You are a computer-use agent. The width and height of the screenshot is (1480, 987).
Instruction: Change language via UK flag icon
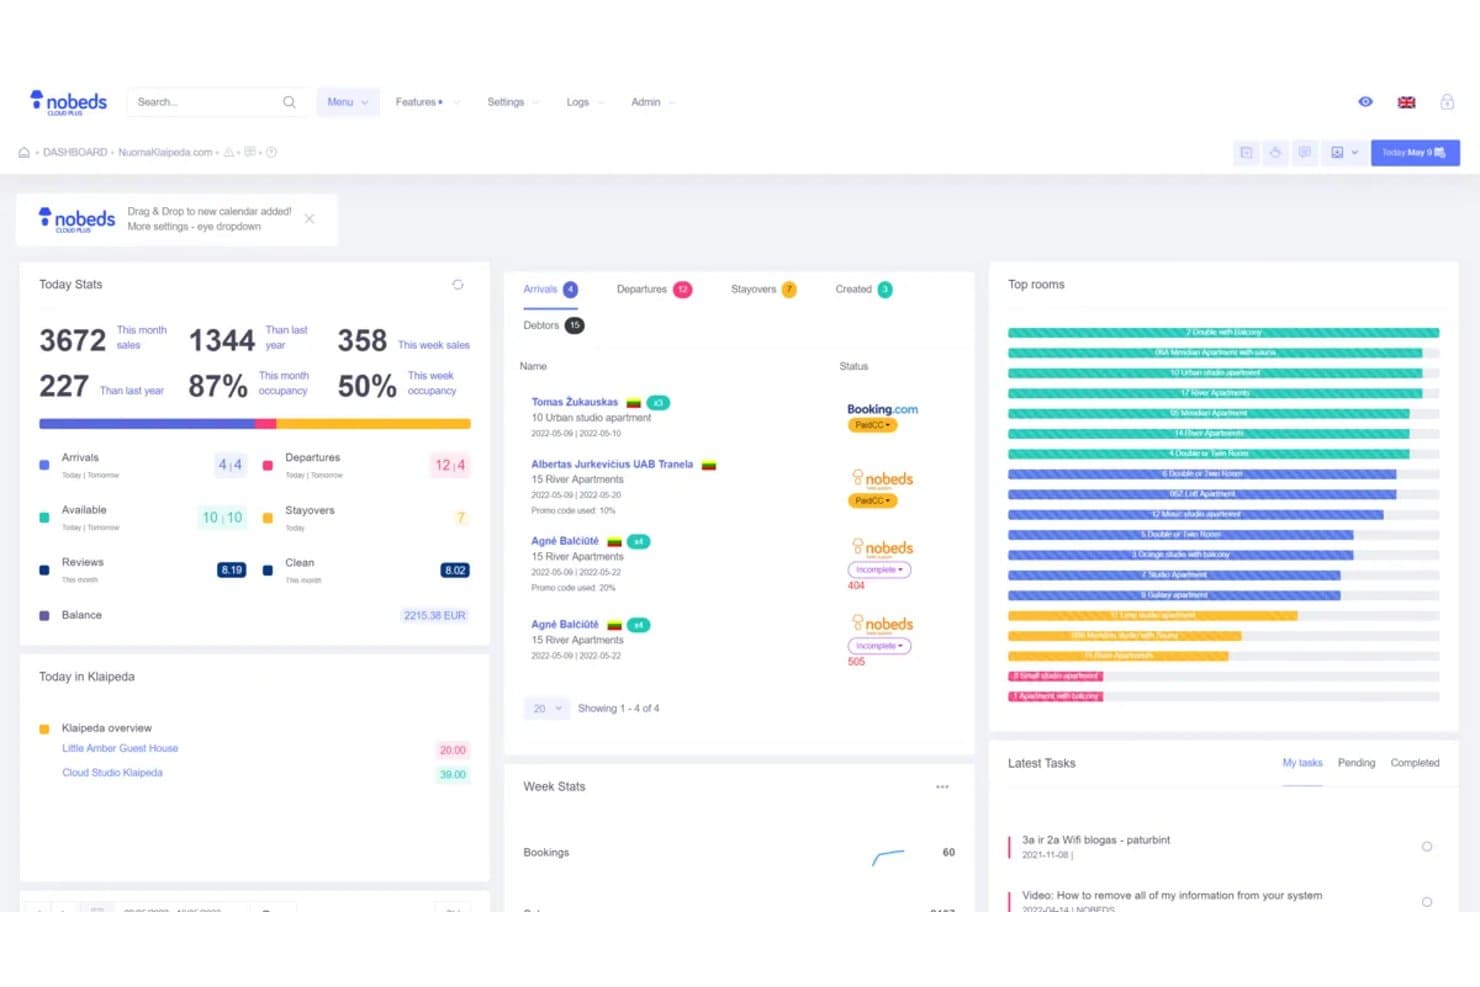click(x=1406, y=102)
